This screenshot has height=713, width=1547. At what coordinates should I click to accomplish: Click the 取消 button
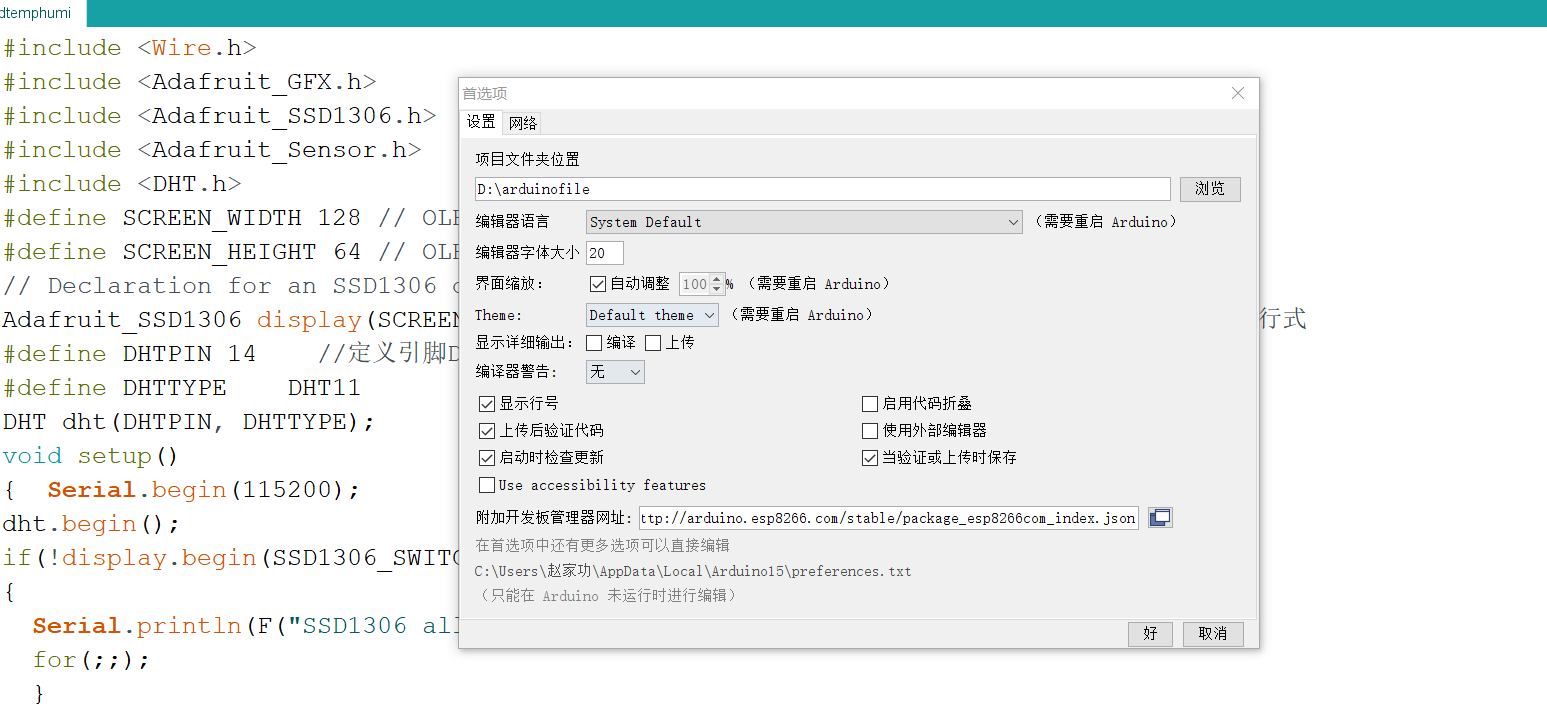pos(1213,633)
